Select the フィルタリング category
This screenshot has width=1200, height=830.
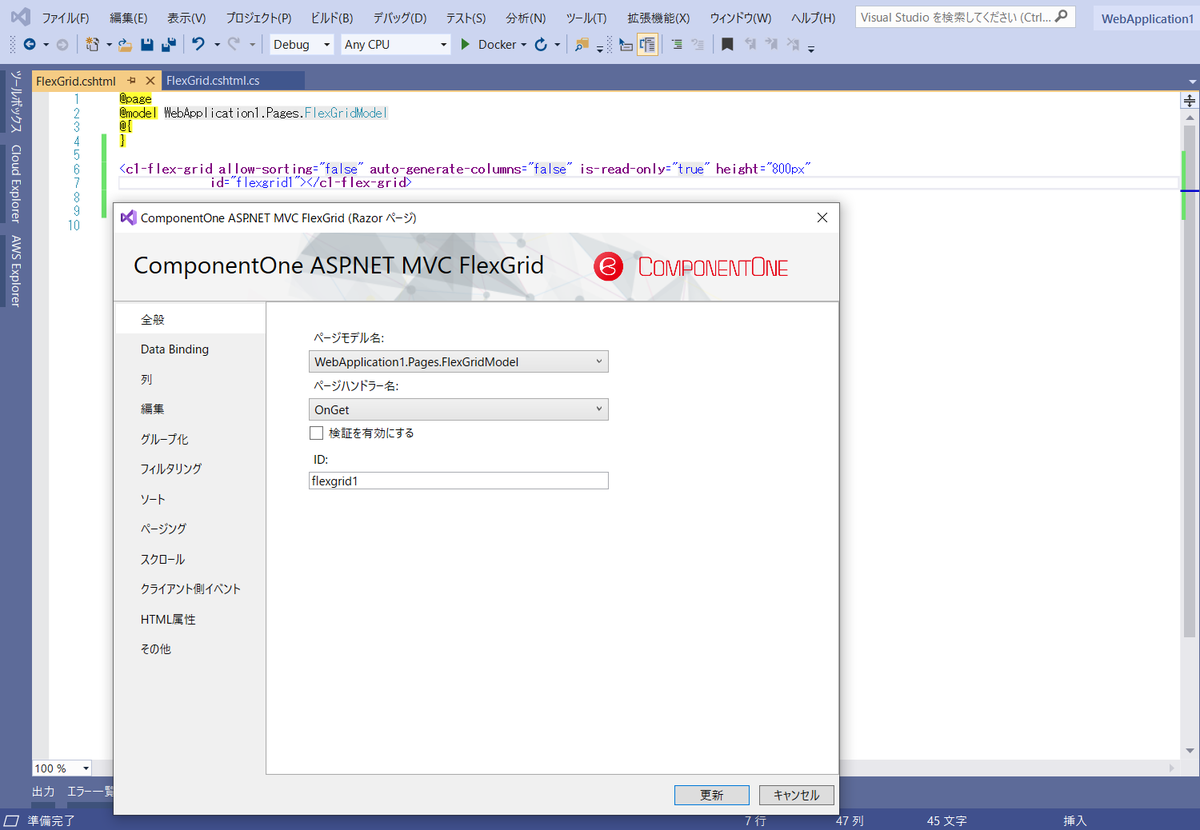coord(190,469)
